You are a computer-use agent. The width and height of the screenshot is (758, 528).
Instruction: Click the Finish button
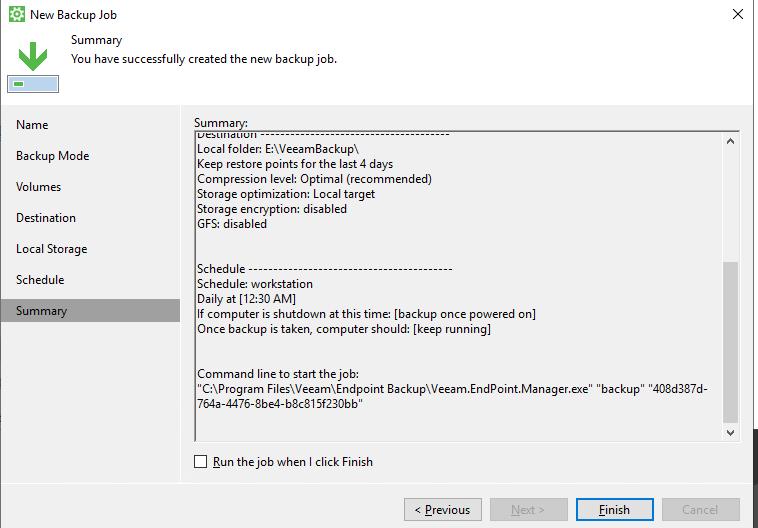pyautogui.click(x=614, y=510)
